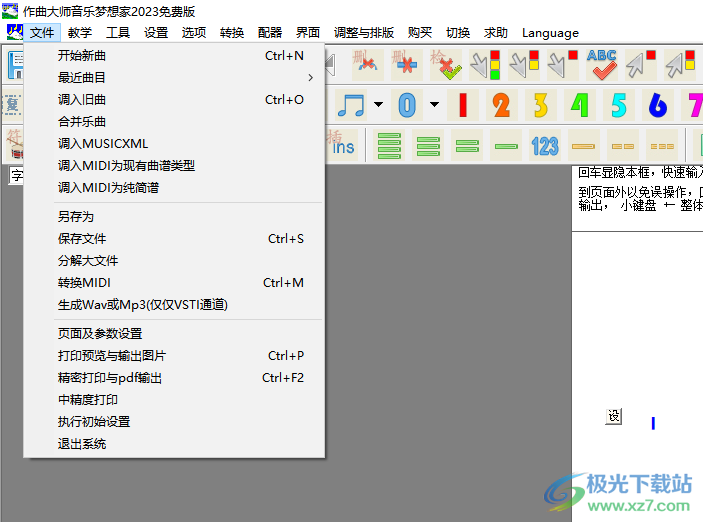Select the yellow number 3 note
703x522 pixels.
tap(541, 105)
